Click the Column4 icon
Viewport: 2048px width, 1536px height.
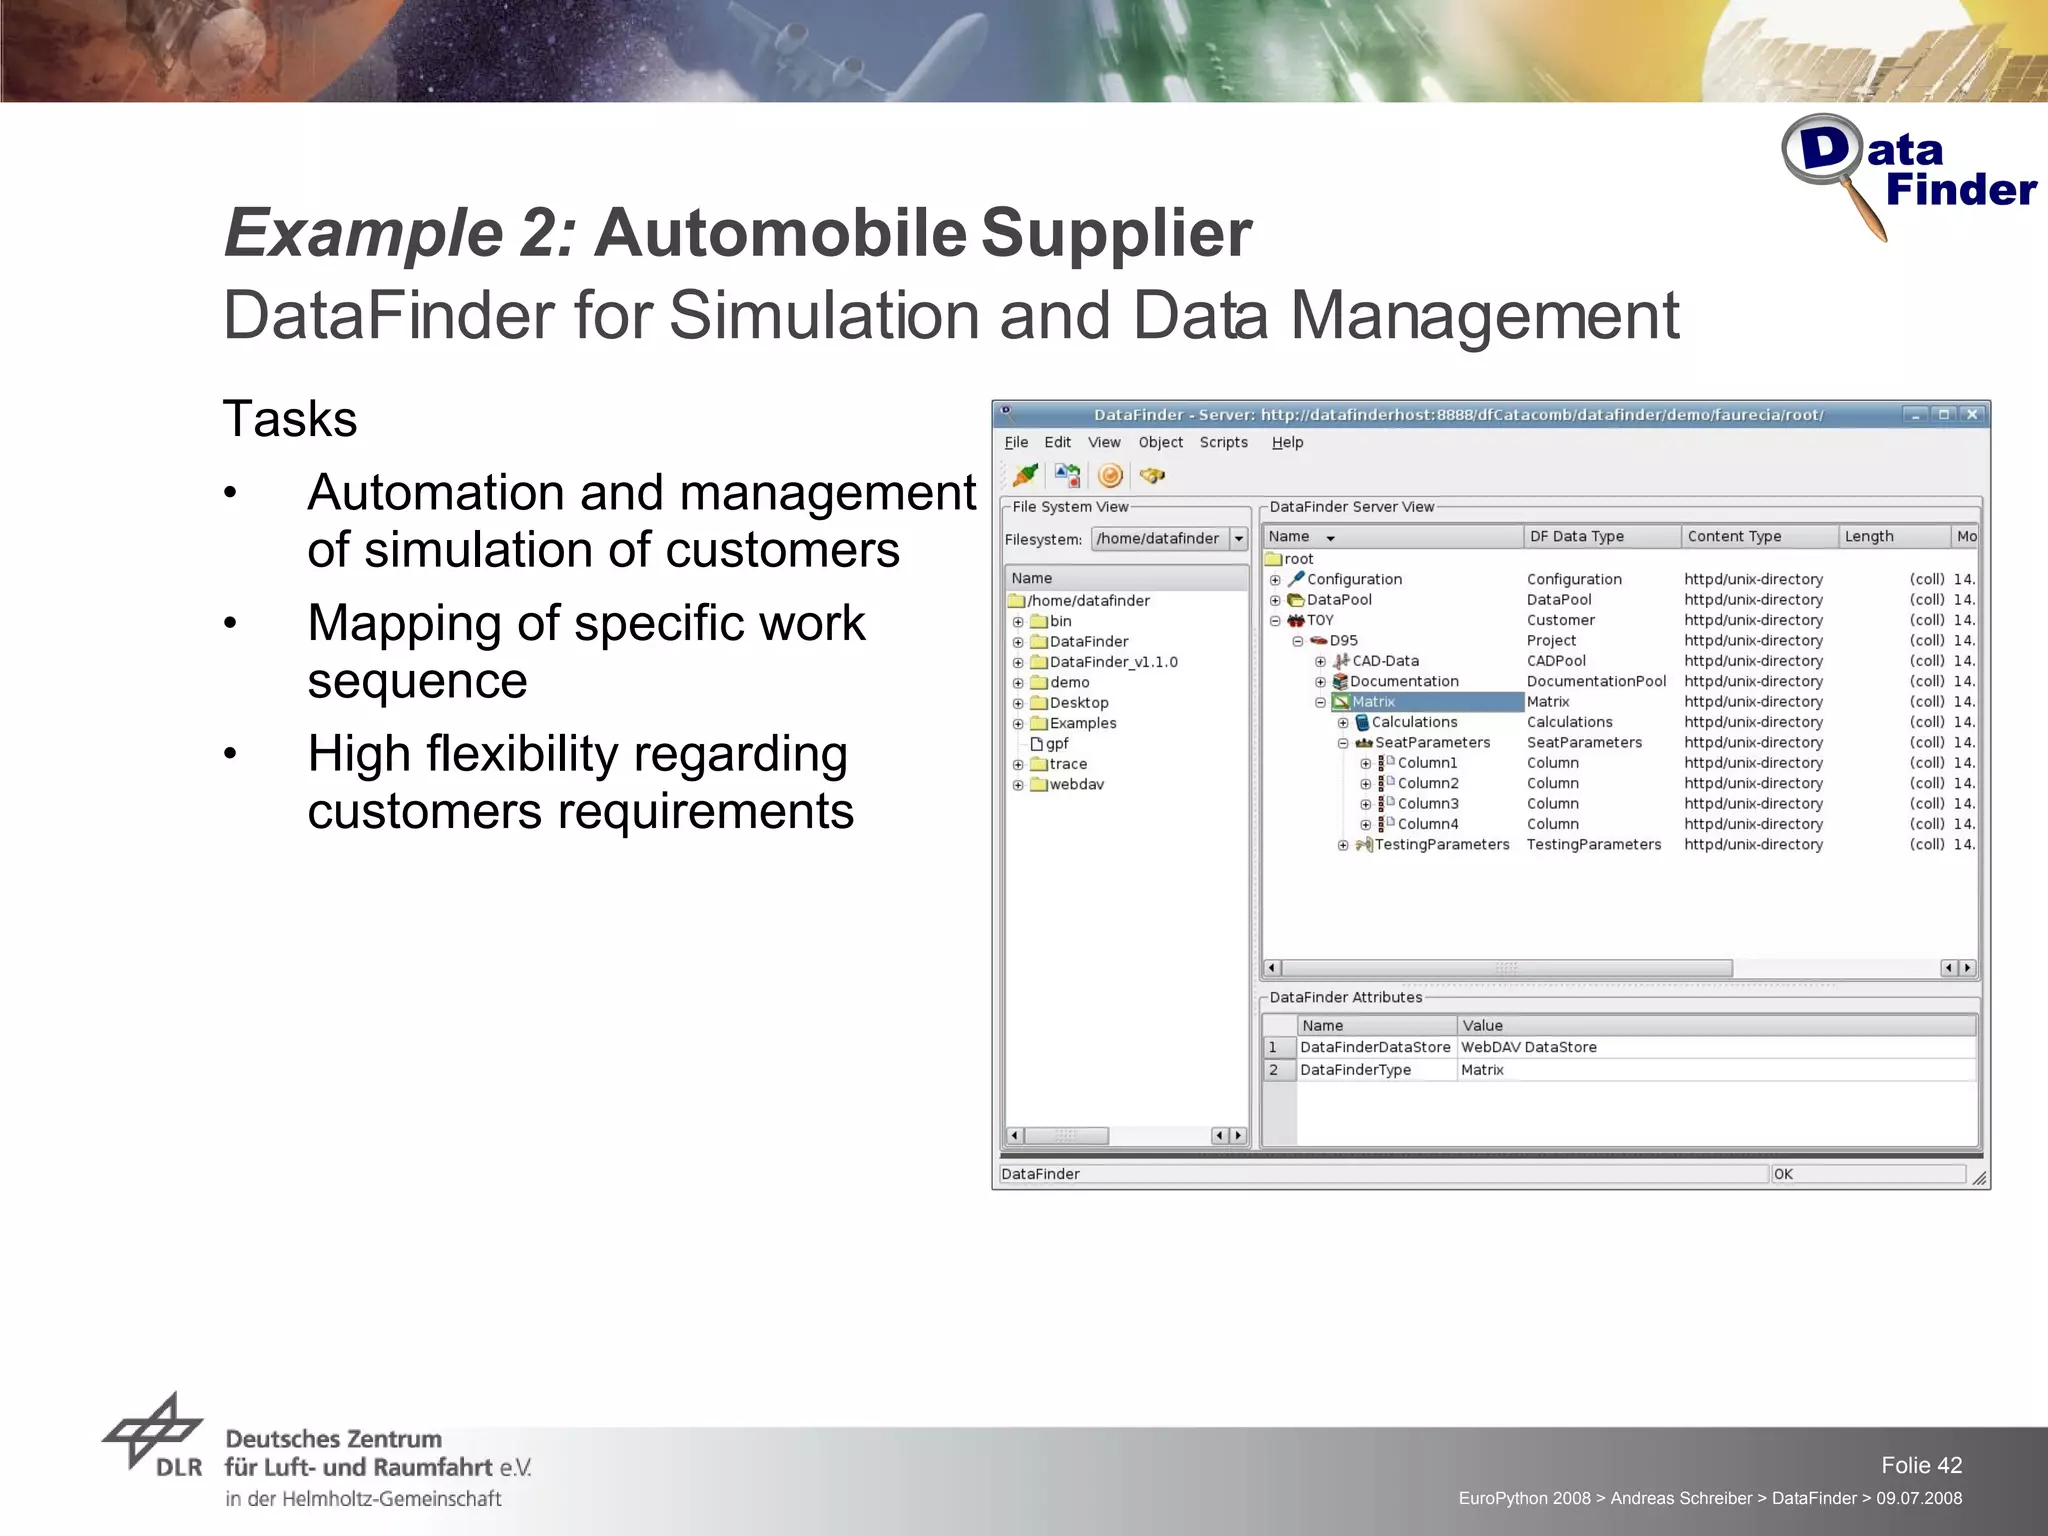(1386, 824)
